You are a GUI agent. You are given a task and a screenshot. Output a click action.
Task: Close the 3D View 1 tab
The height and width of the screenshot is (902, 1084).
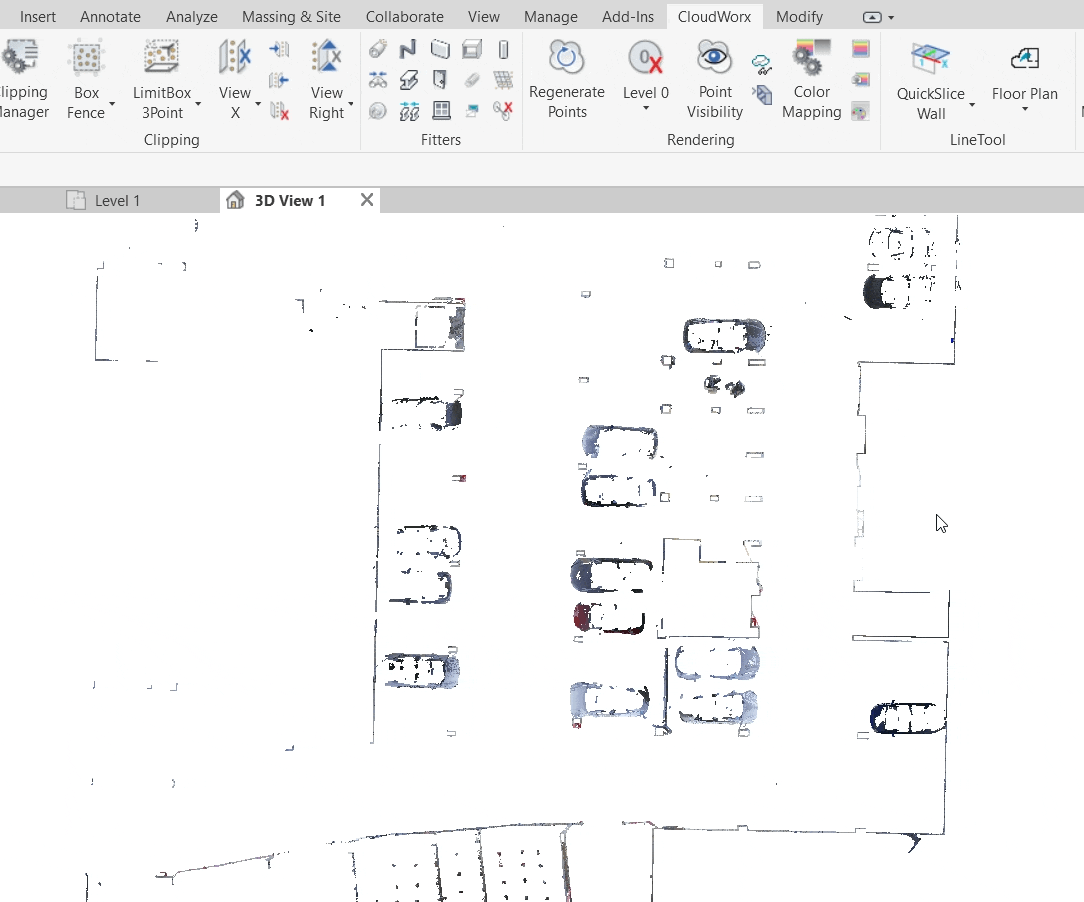point(367,200)
